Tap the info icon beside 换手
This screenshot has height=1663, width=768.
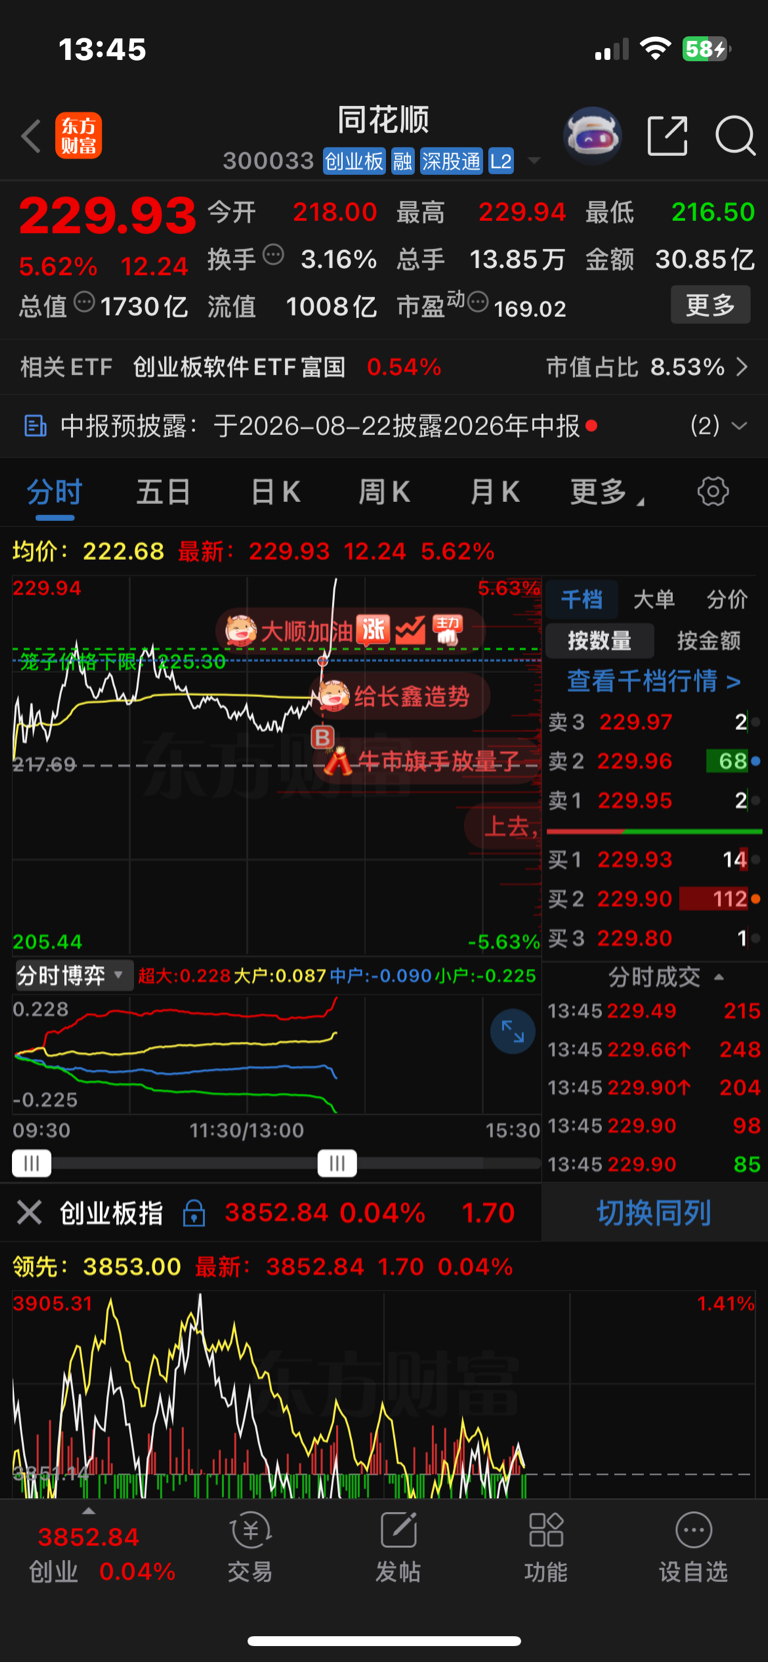[x=273, y=255]
